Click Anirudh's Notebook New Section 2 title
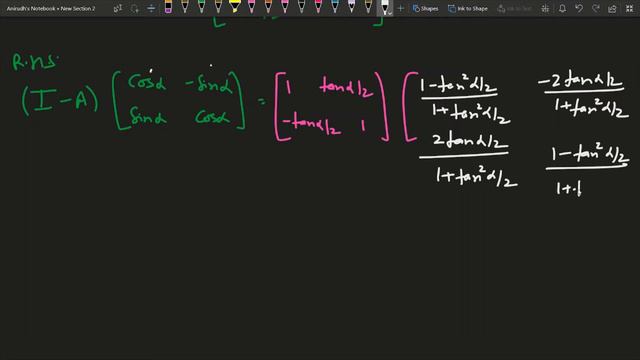The height and width of the screenshot is (360, 640). click(x=51, y=8)
